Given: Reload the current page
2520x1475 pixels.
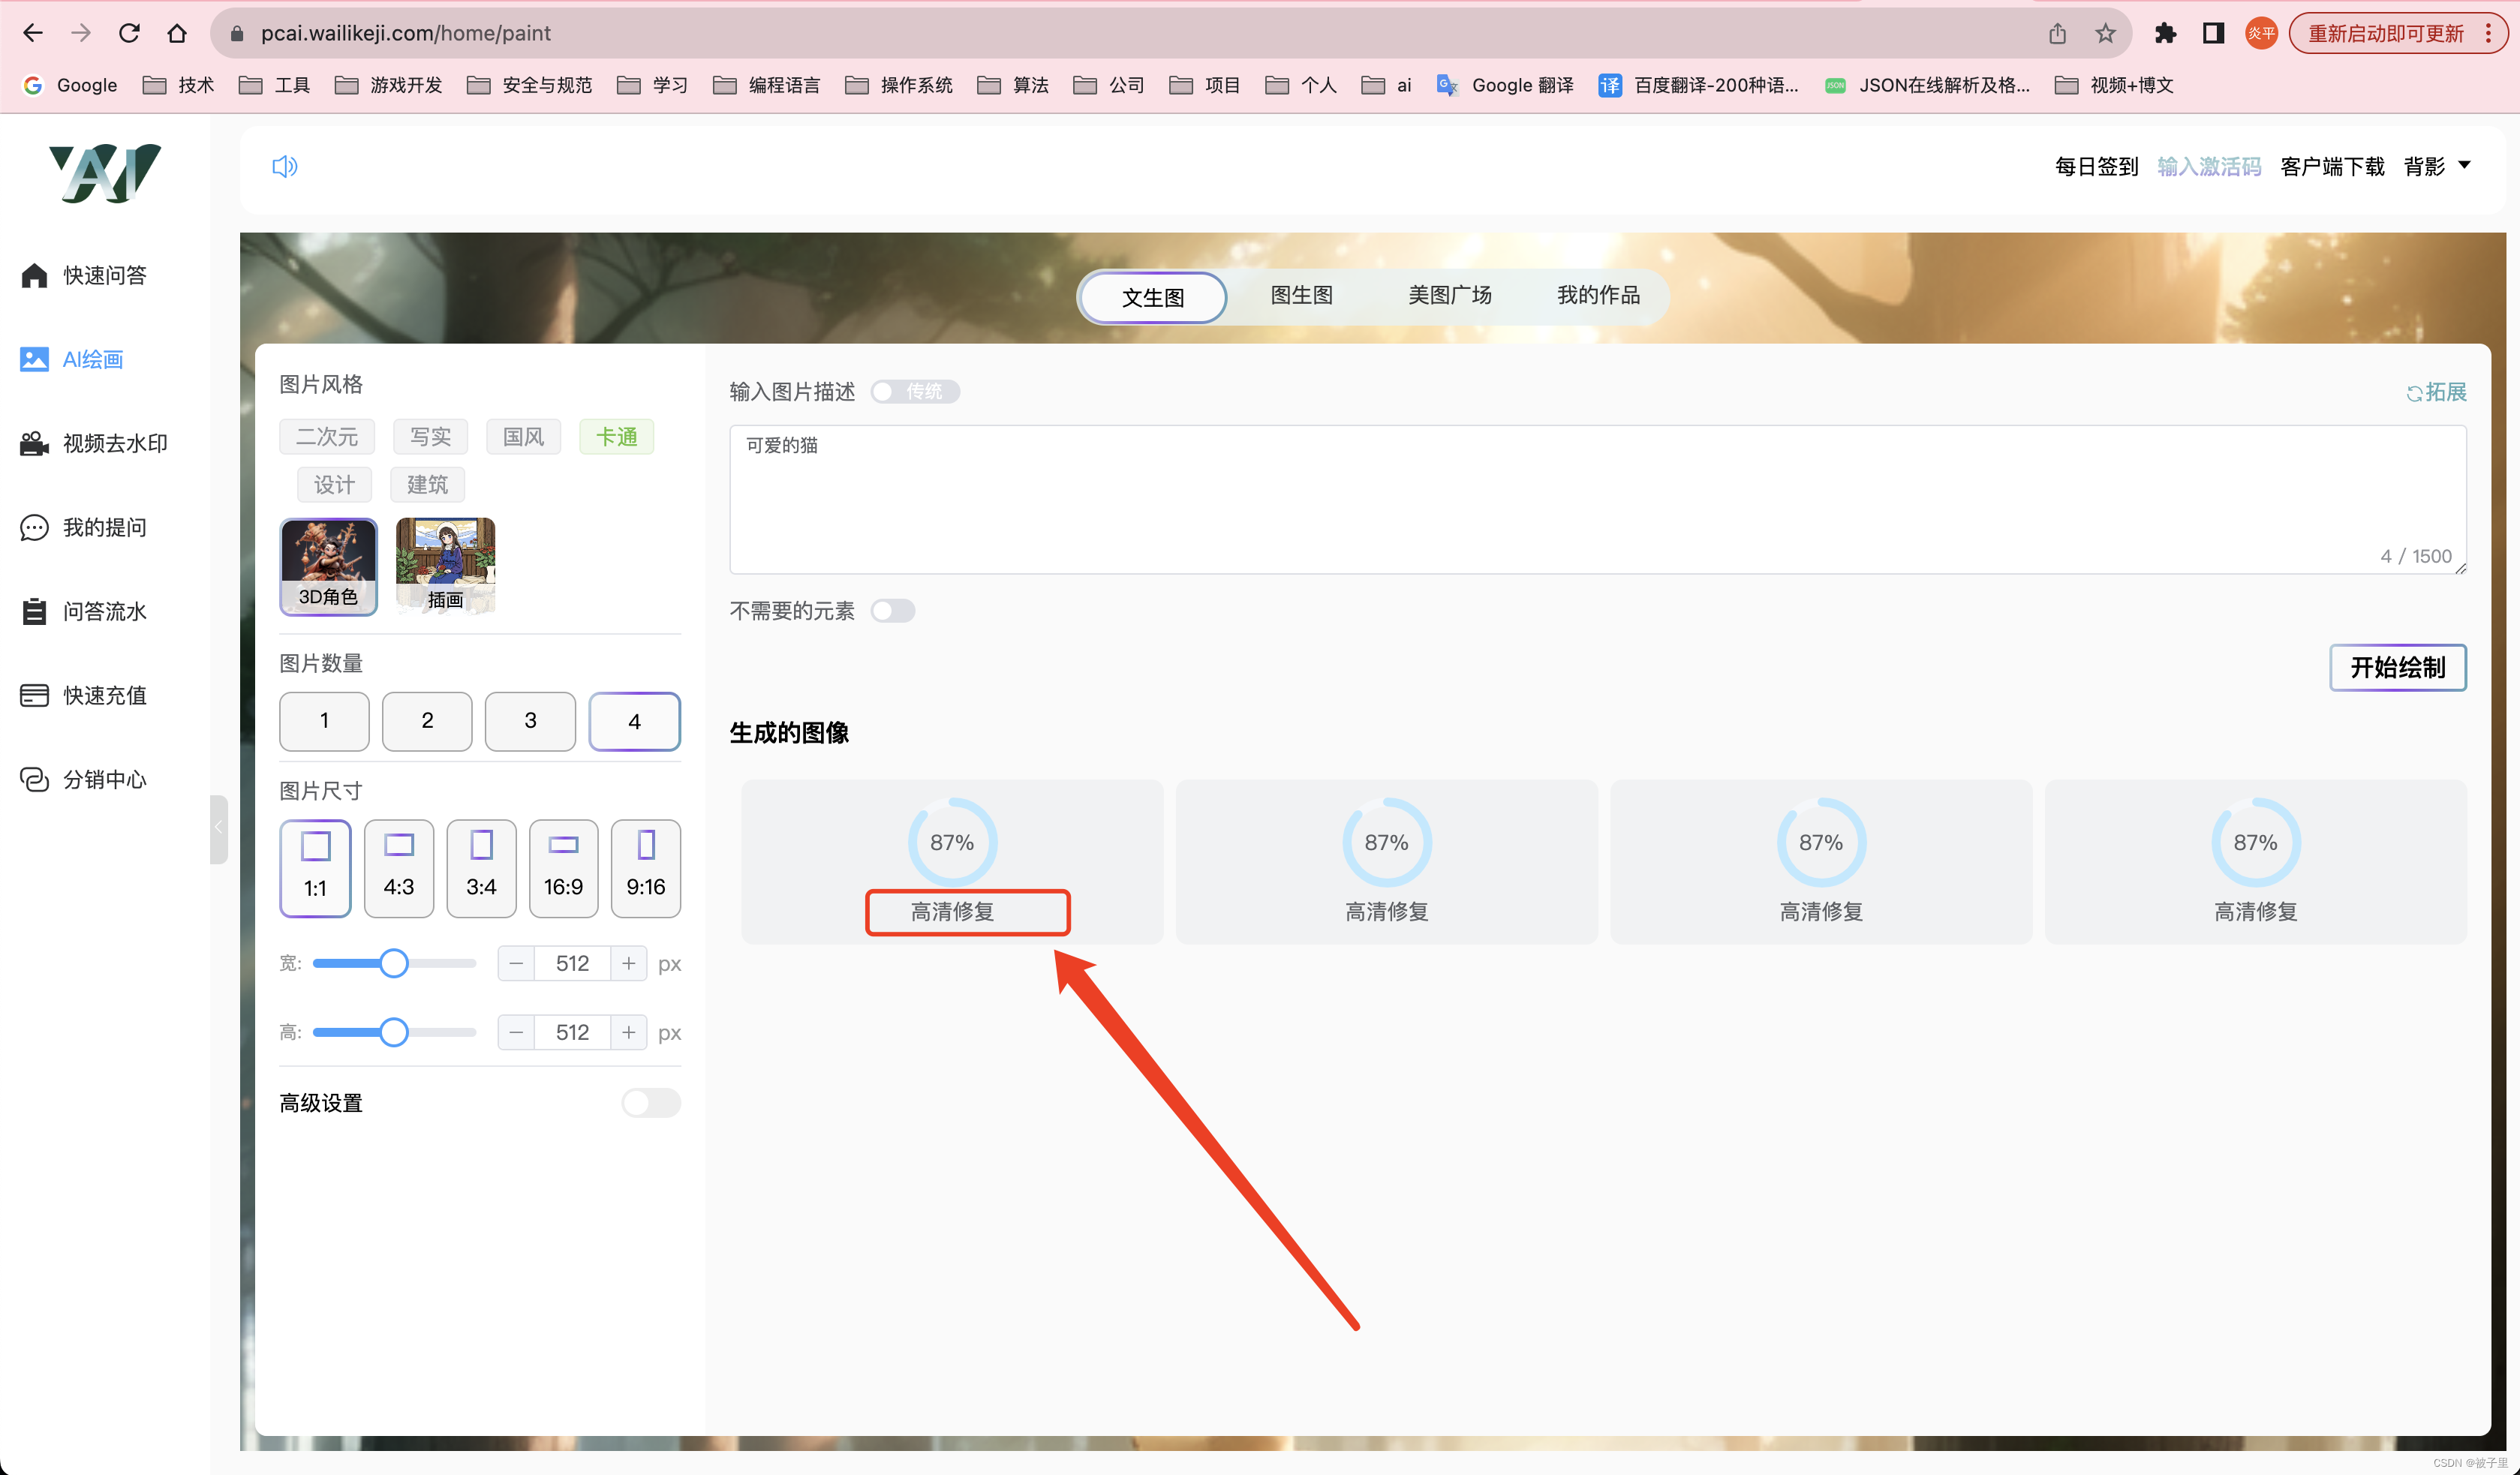Looking at the screenshot, I should [x=129, y=33].
